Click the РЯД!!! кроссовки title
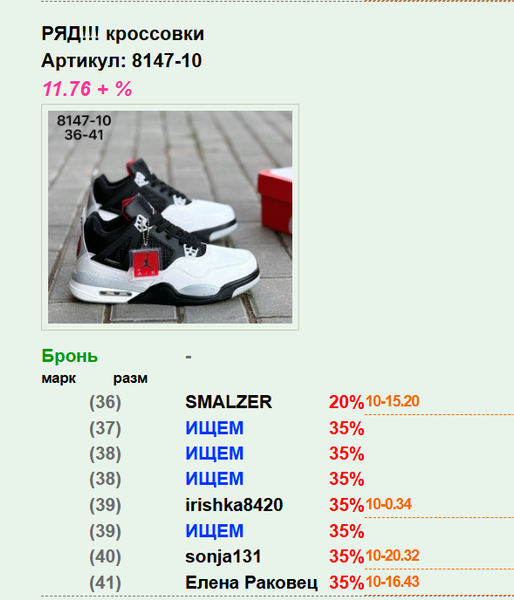 tap(122, 34)
